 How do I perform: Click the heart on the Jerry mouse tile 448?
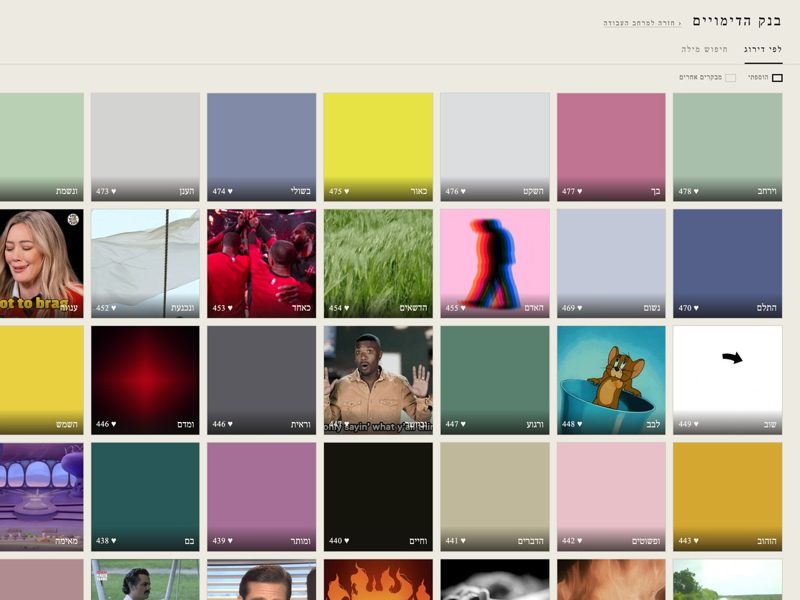click(580, 424)
